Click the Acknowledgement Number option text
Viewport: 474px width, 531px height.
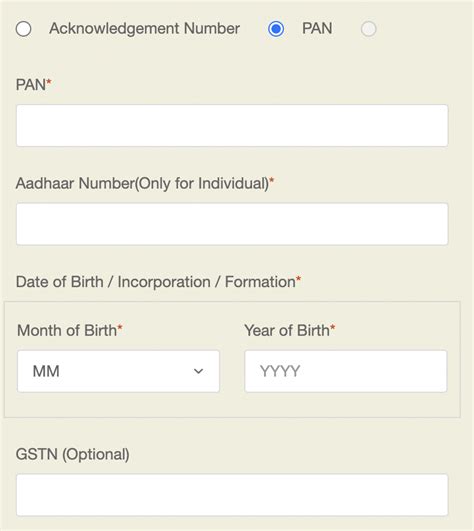point(145,28)
